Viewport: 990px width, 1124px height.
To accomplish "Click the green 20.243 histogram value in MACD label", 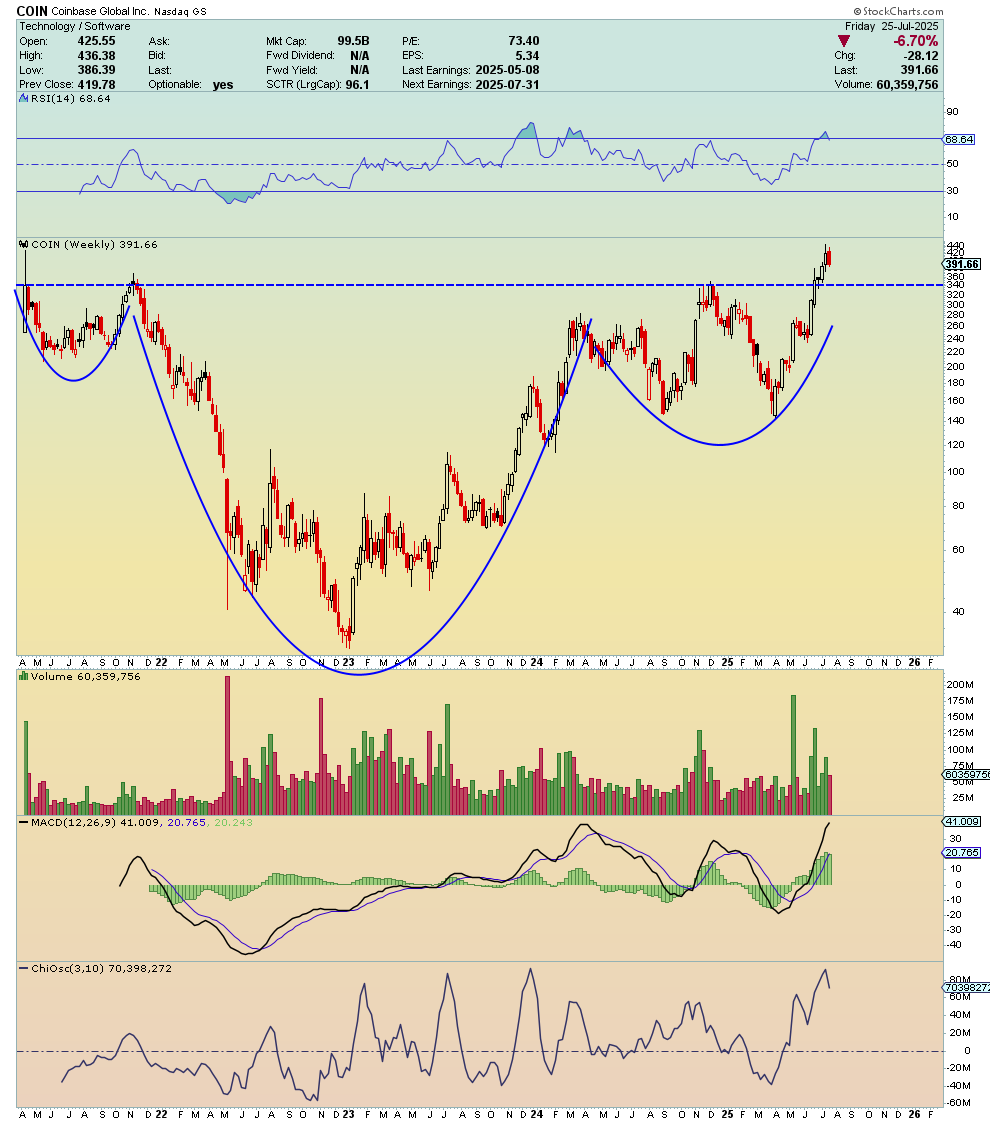I will [234, 822].
